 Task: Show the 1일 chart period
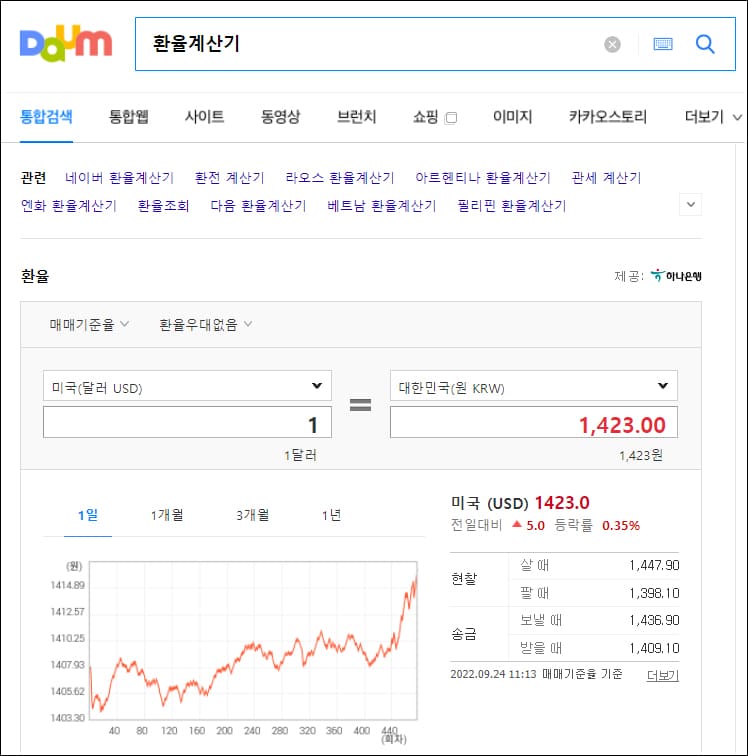[x=88, y=515]
